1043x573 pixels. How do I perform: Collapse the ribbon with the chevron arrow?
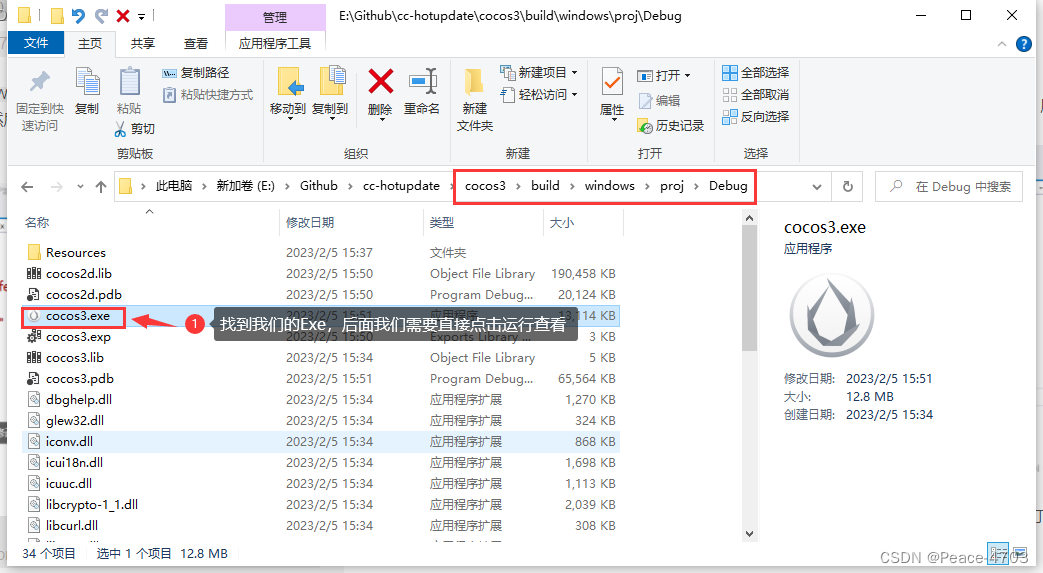[x=1002, y=44]
